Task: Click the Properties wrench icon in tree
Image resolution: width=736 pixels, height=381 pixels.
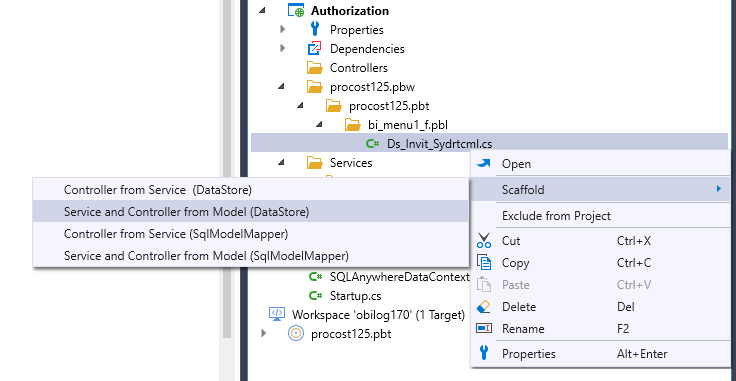Action: pos(315,30)
